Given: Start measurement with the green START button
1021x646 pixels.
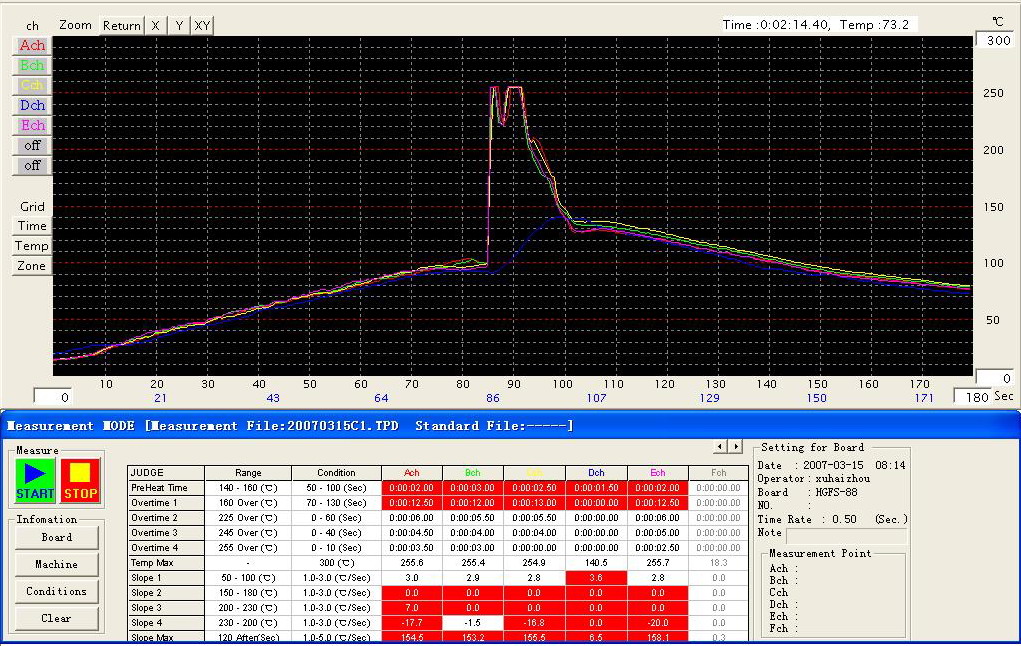Looking at the screenshot, I should tap(35, 480).
